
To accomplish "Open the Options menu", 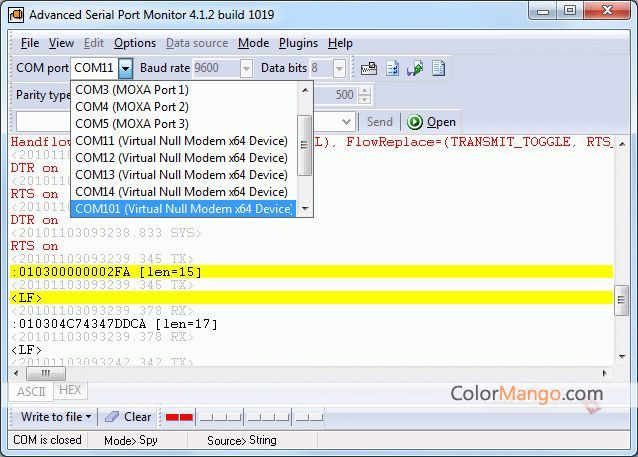I will [x=135, y=43].
